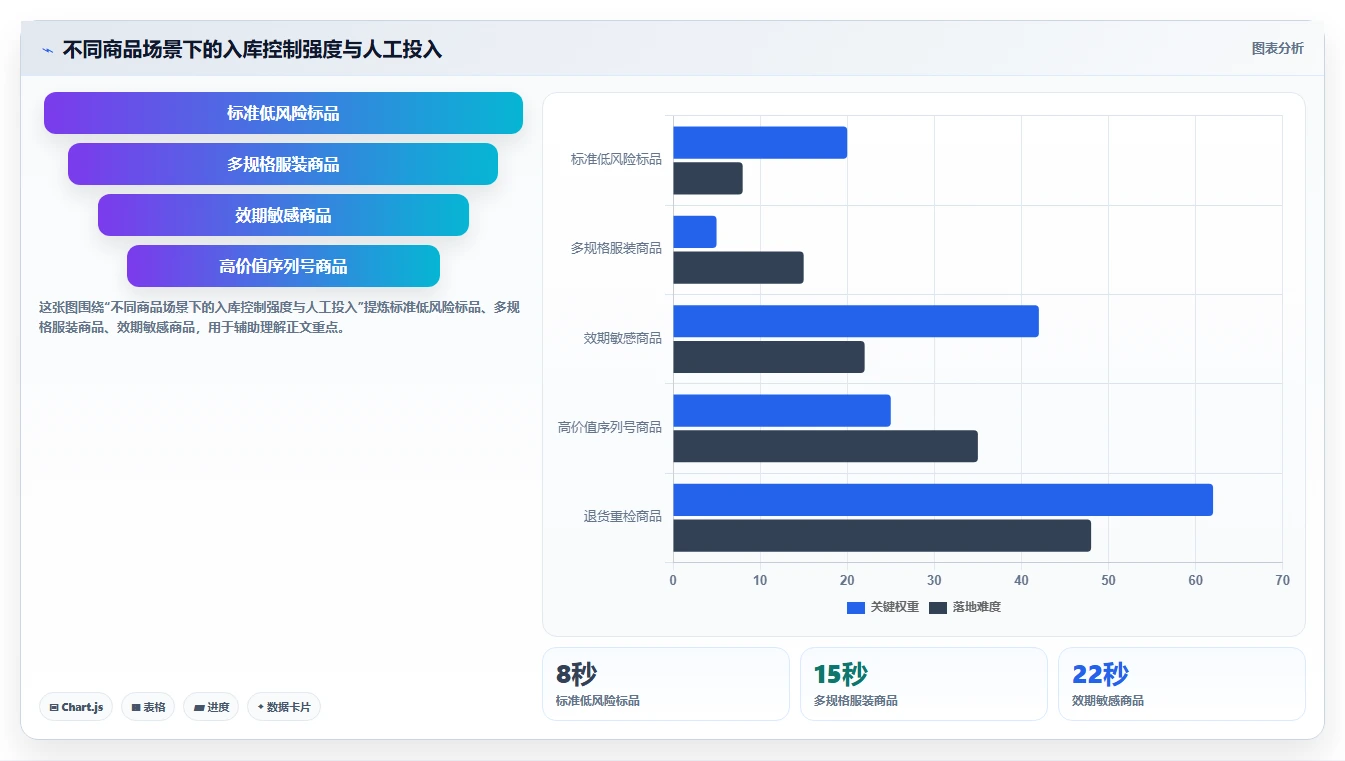Image resolution: width=1345 pixels, height=761 pixels.
Task: Click the 退货重检商品 y-axis label
Action: click(x=623, y=516)
